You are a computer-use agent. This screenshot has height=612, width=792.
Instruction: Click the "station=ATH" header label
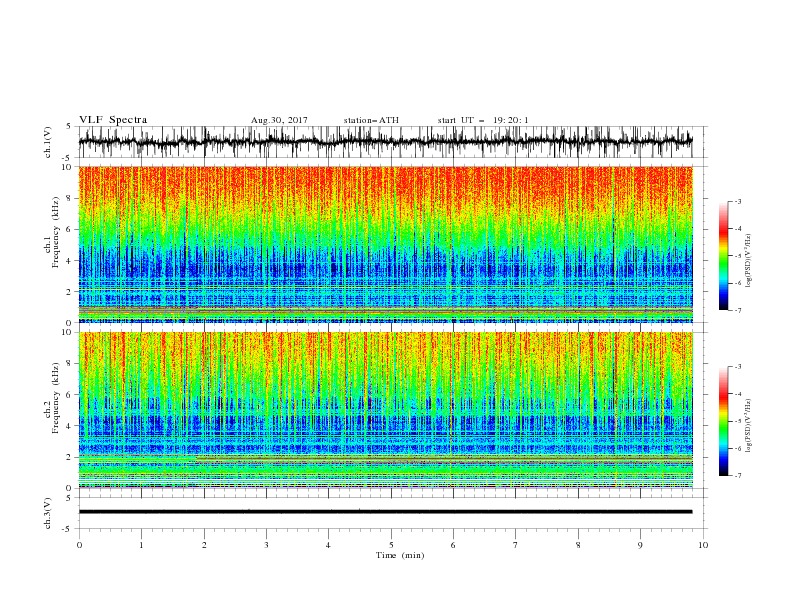point(371,120)
